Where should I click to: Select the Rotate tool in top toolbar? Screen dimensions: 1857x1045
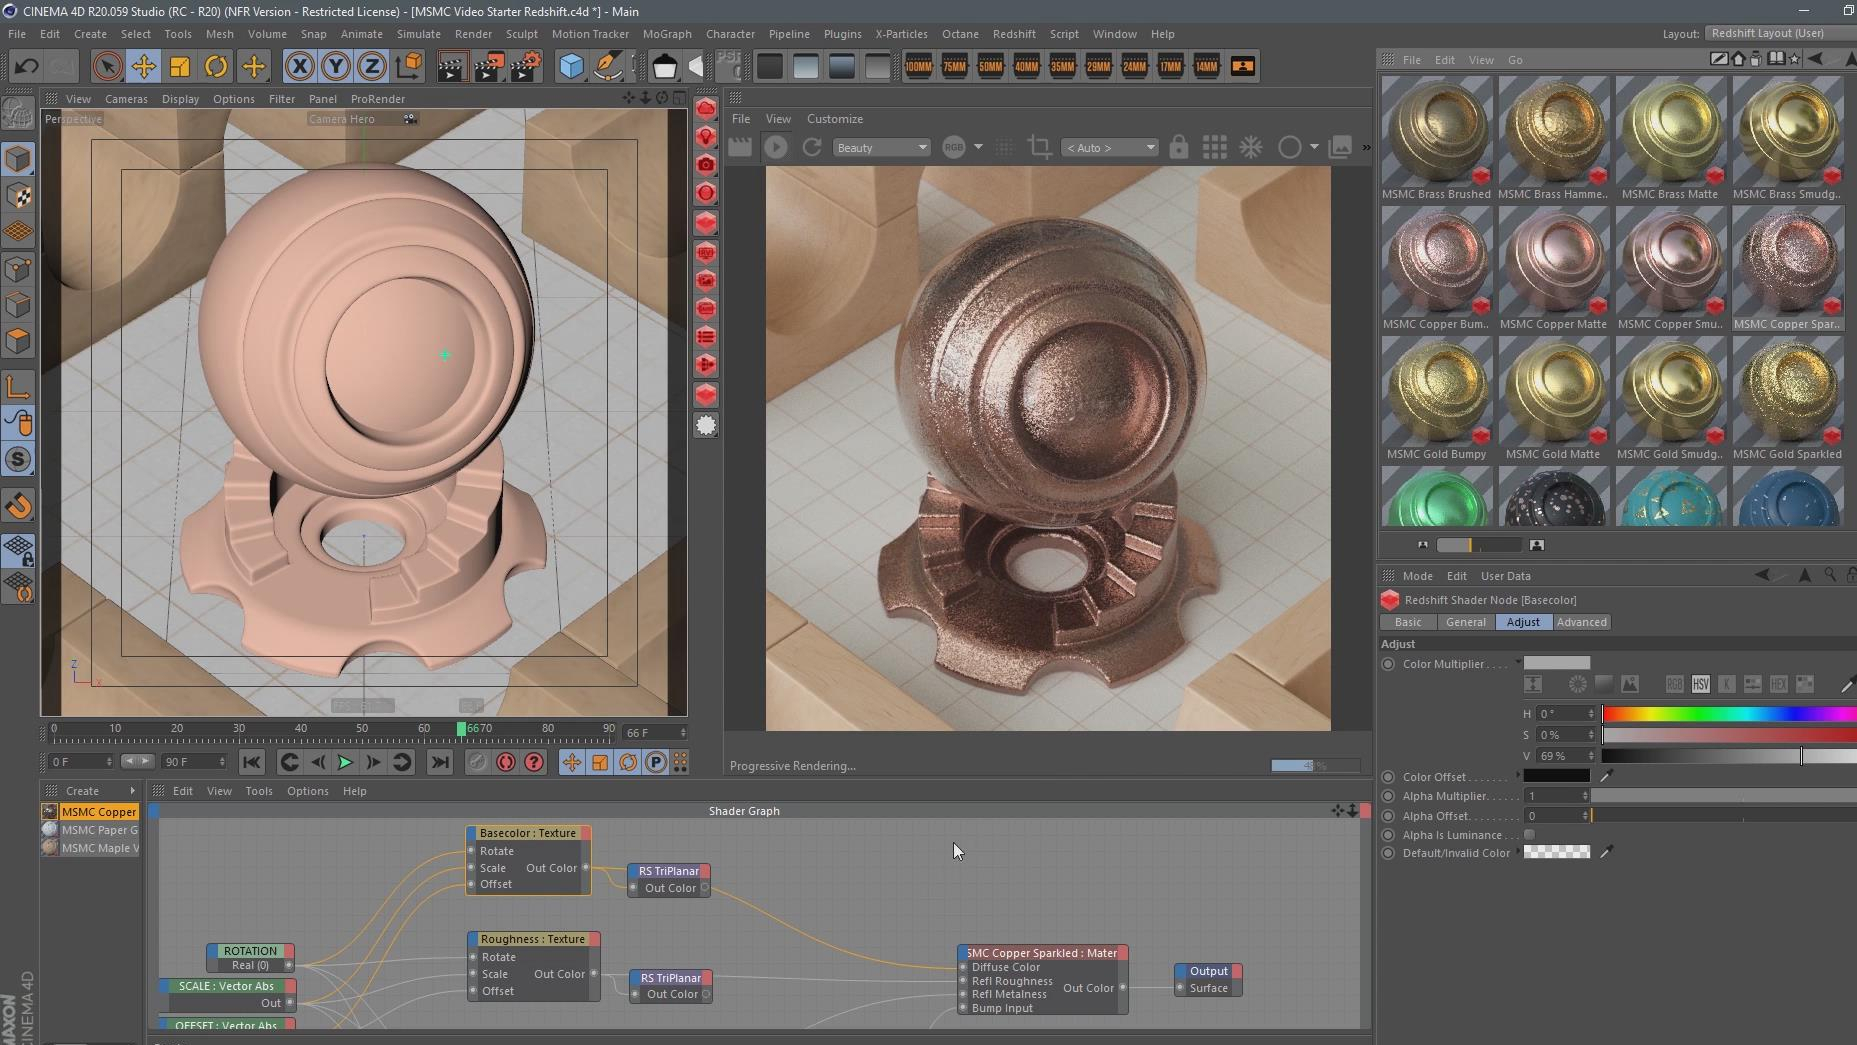click(215, 67)
